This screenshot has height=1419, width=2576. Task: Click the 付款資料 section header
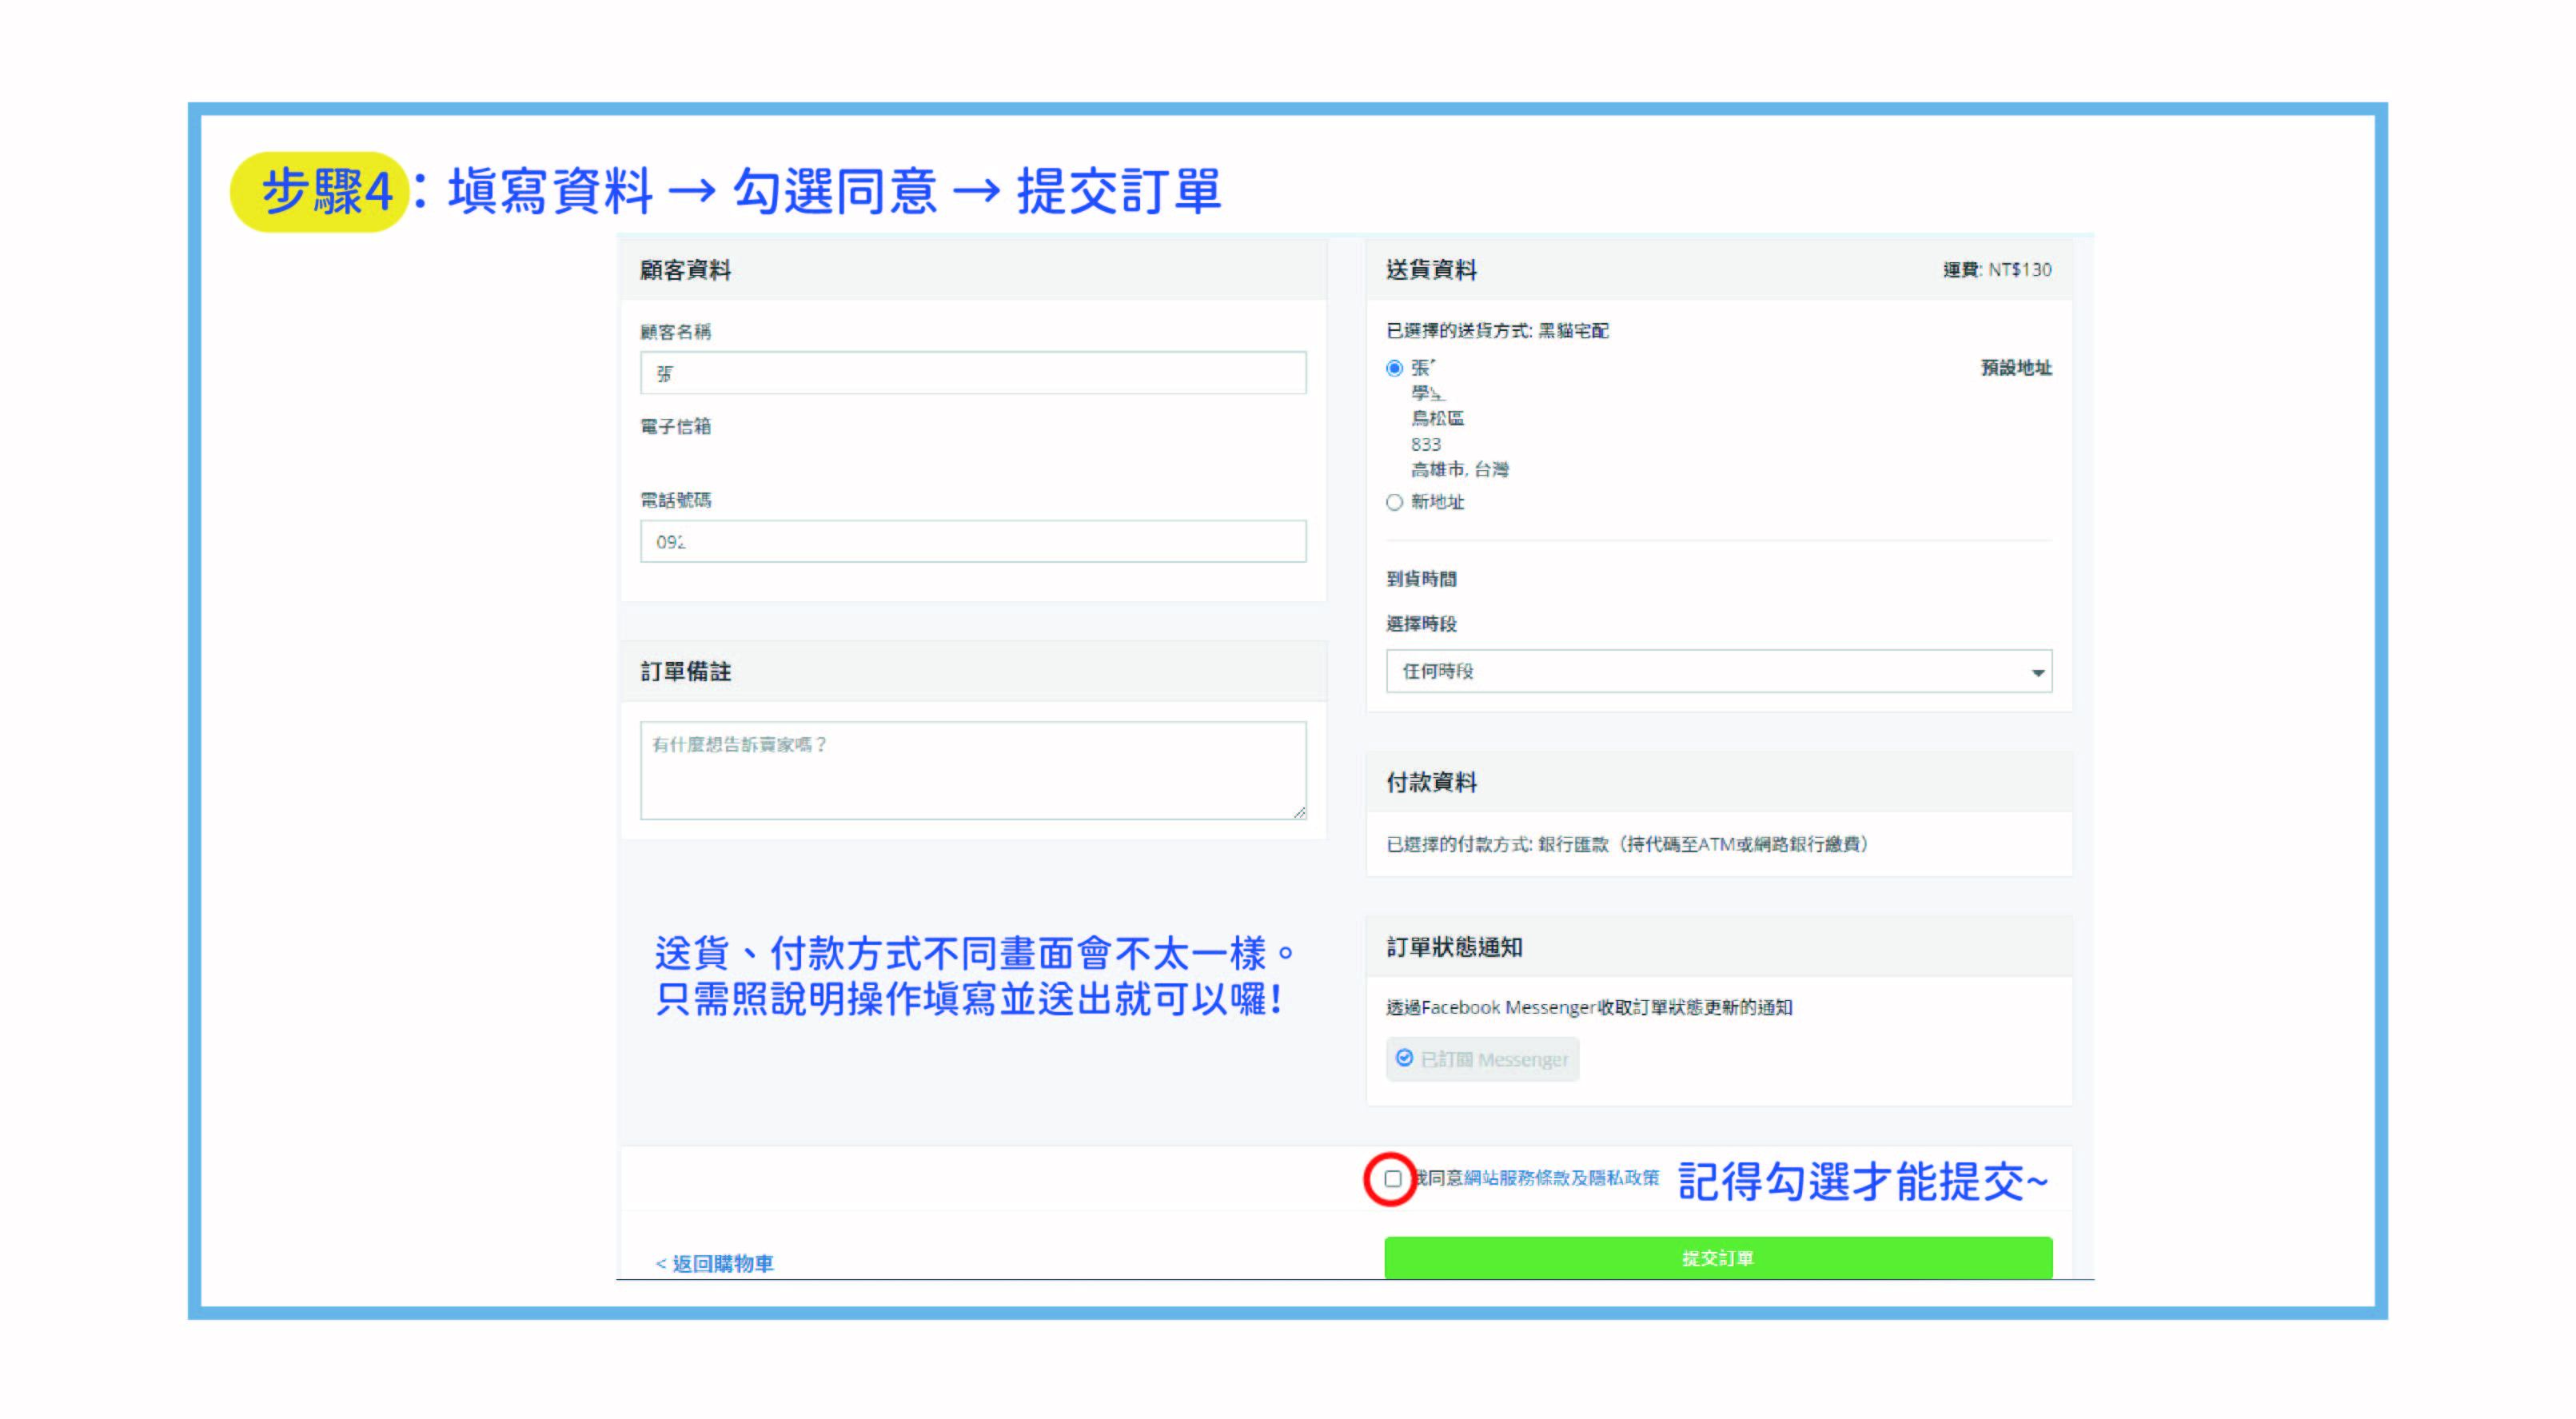(x=1431, y=782)
